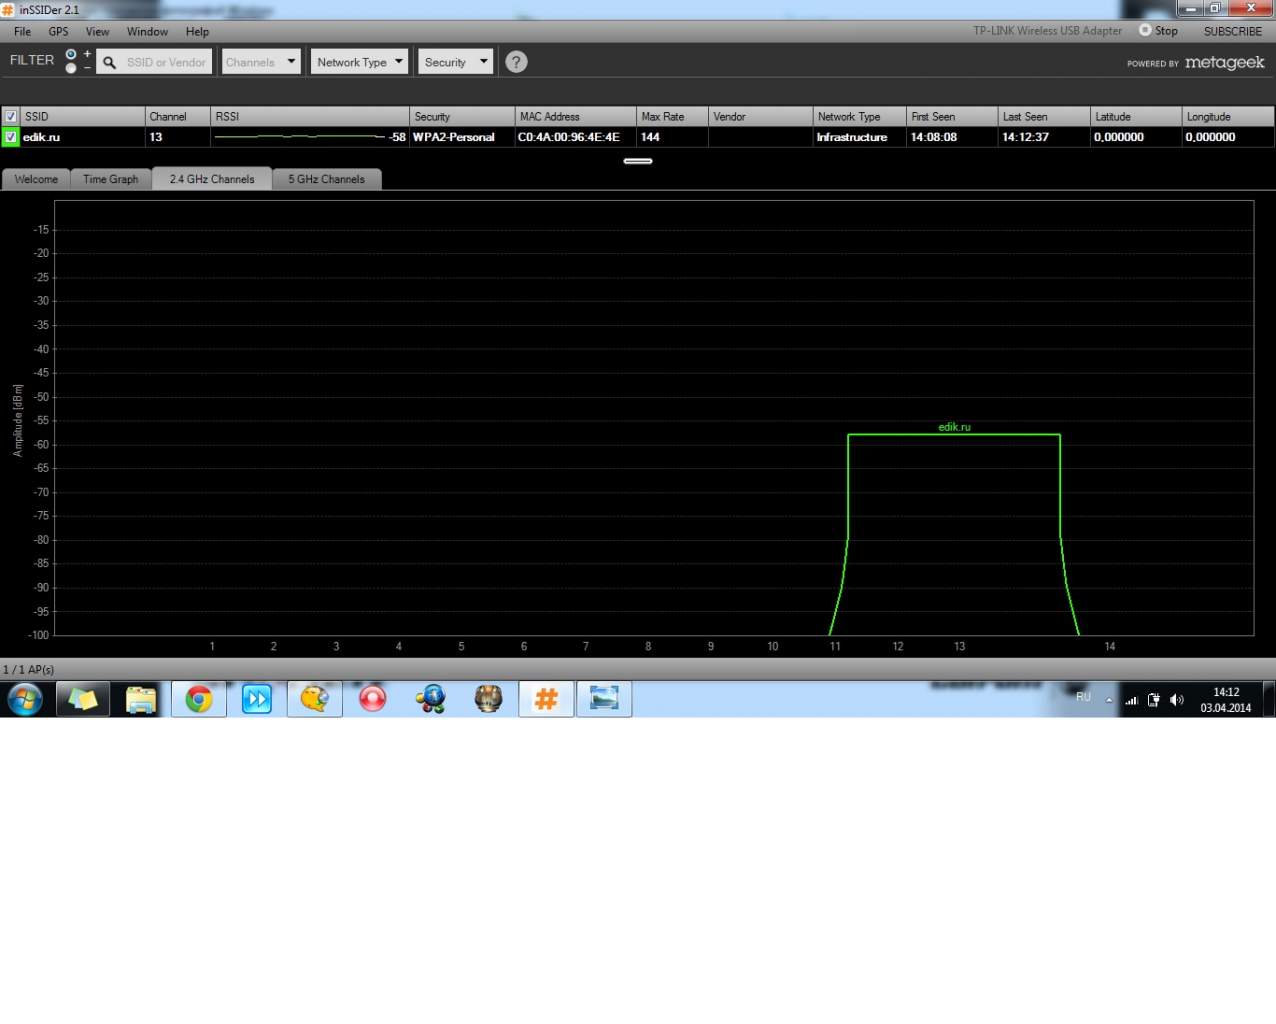Sort by the MAC Address column header
The height and width of the screenshot is (1024, 1276).
(575, 117)
